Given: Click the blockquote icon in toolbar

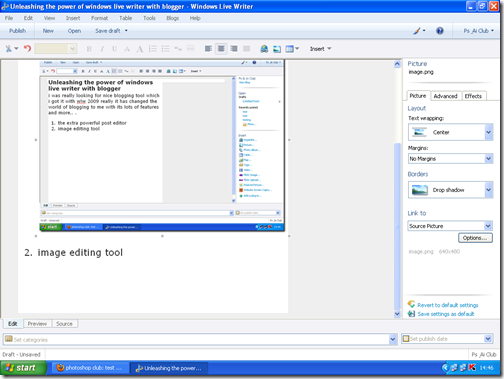Looking at the screenshot, I should (178, 49).
